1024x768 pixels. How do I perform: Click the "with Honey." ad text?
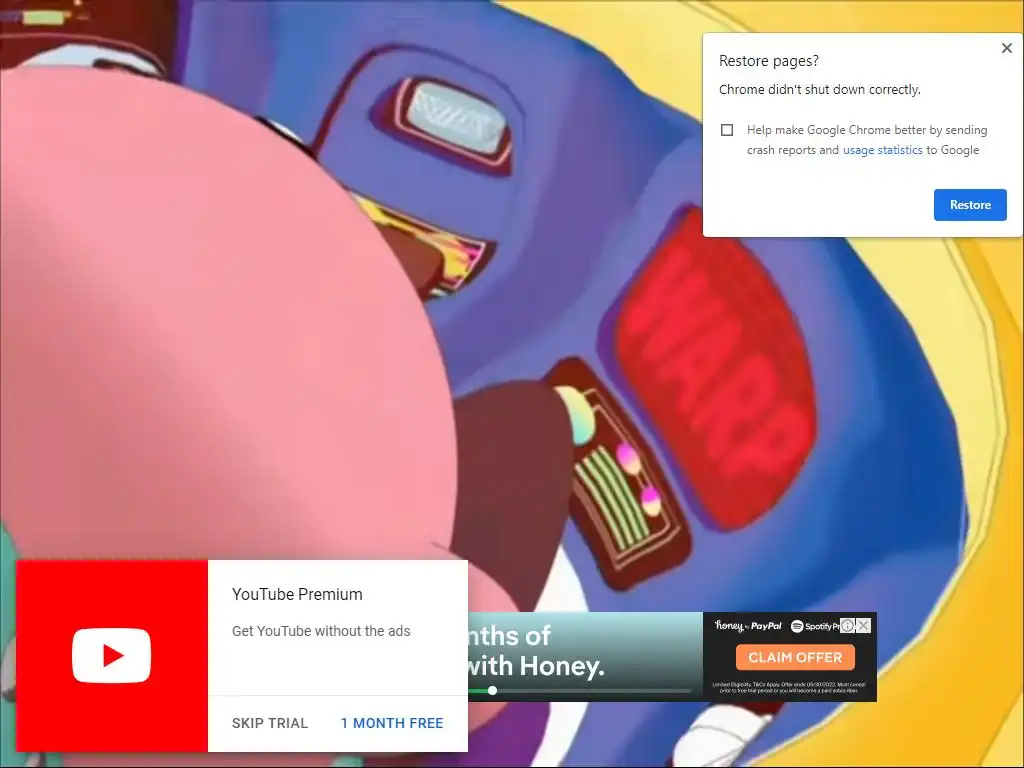click(537, 666)
